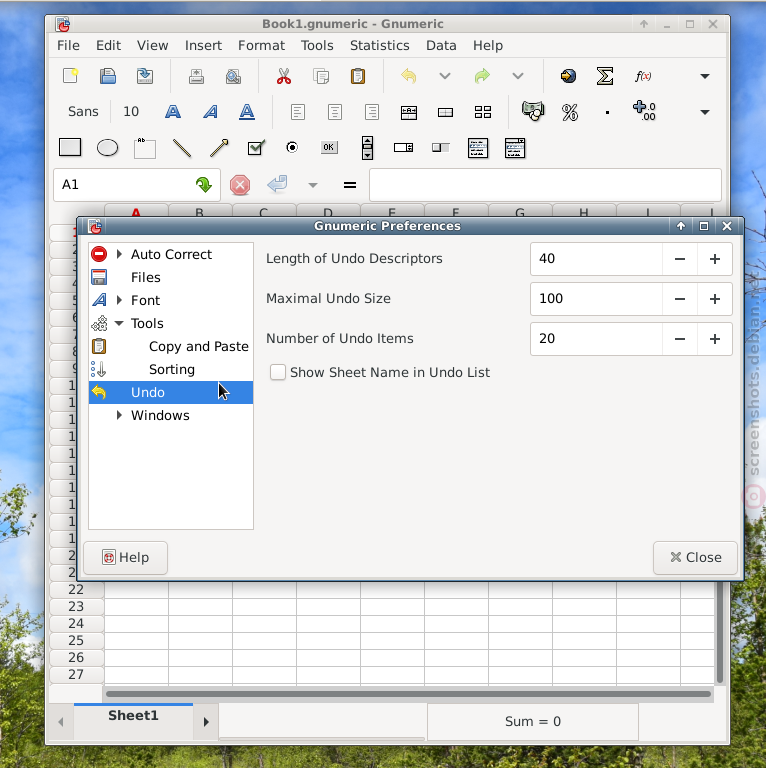Close the Preferences dialog with Close button
This screenshot has height=768, width=766.
tap(695, 557)
